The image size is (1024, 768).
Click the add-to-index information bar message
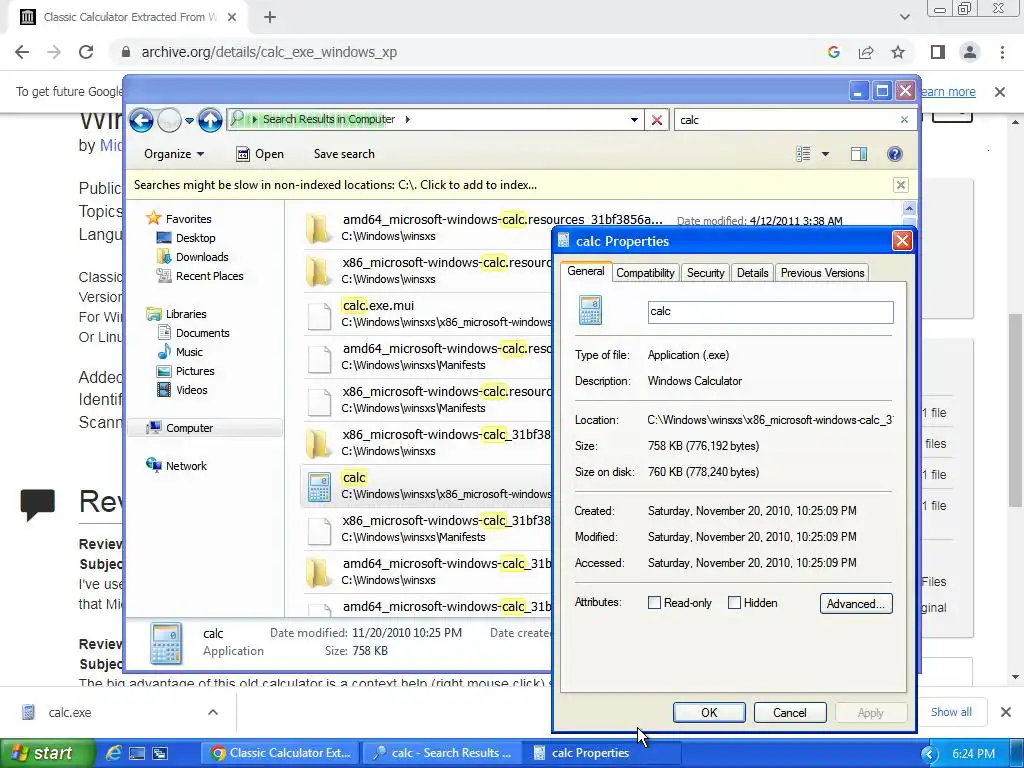click(336, 185)
